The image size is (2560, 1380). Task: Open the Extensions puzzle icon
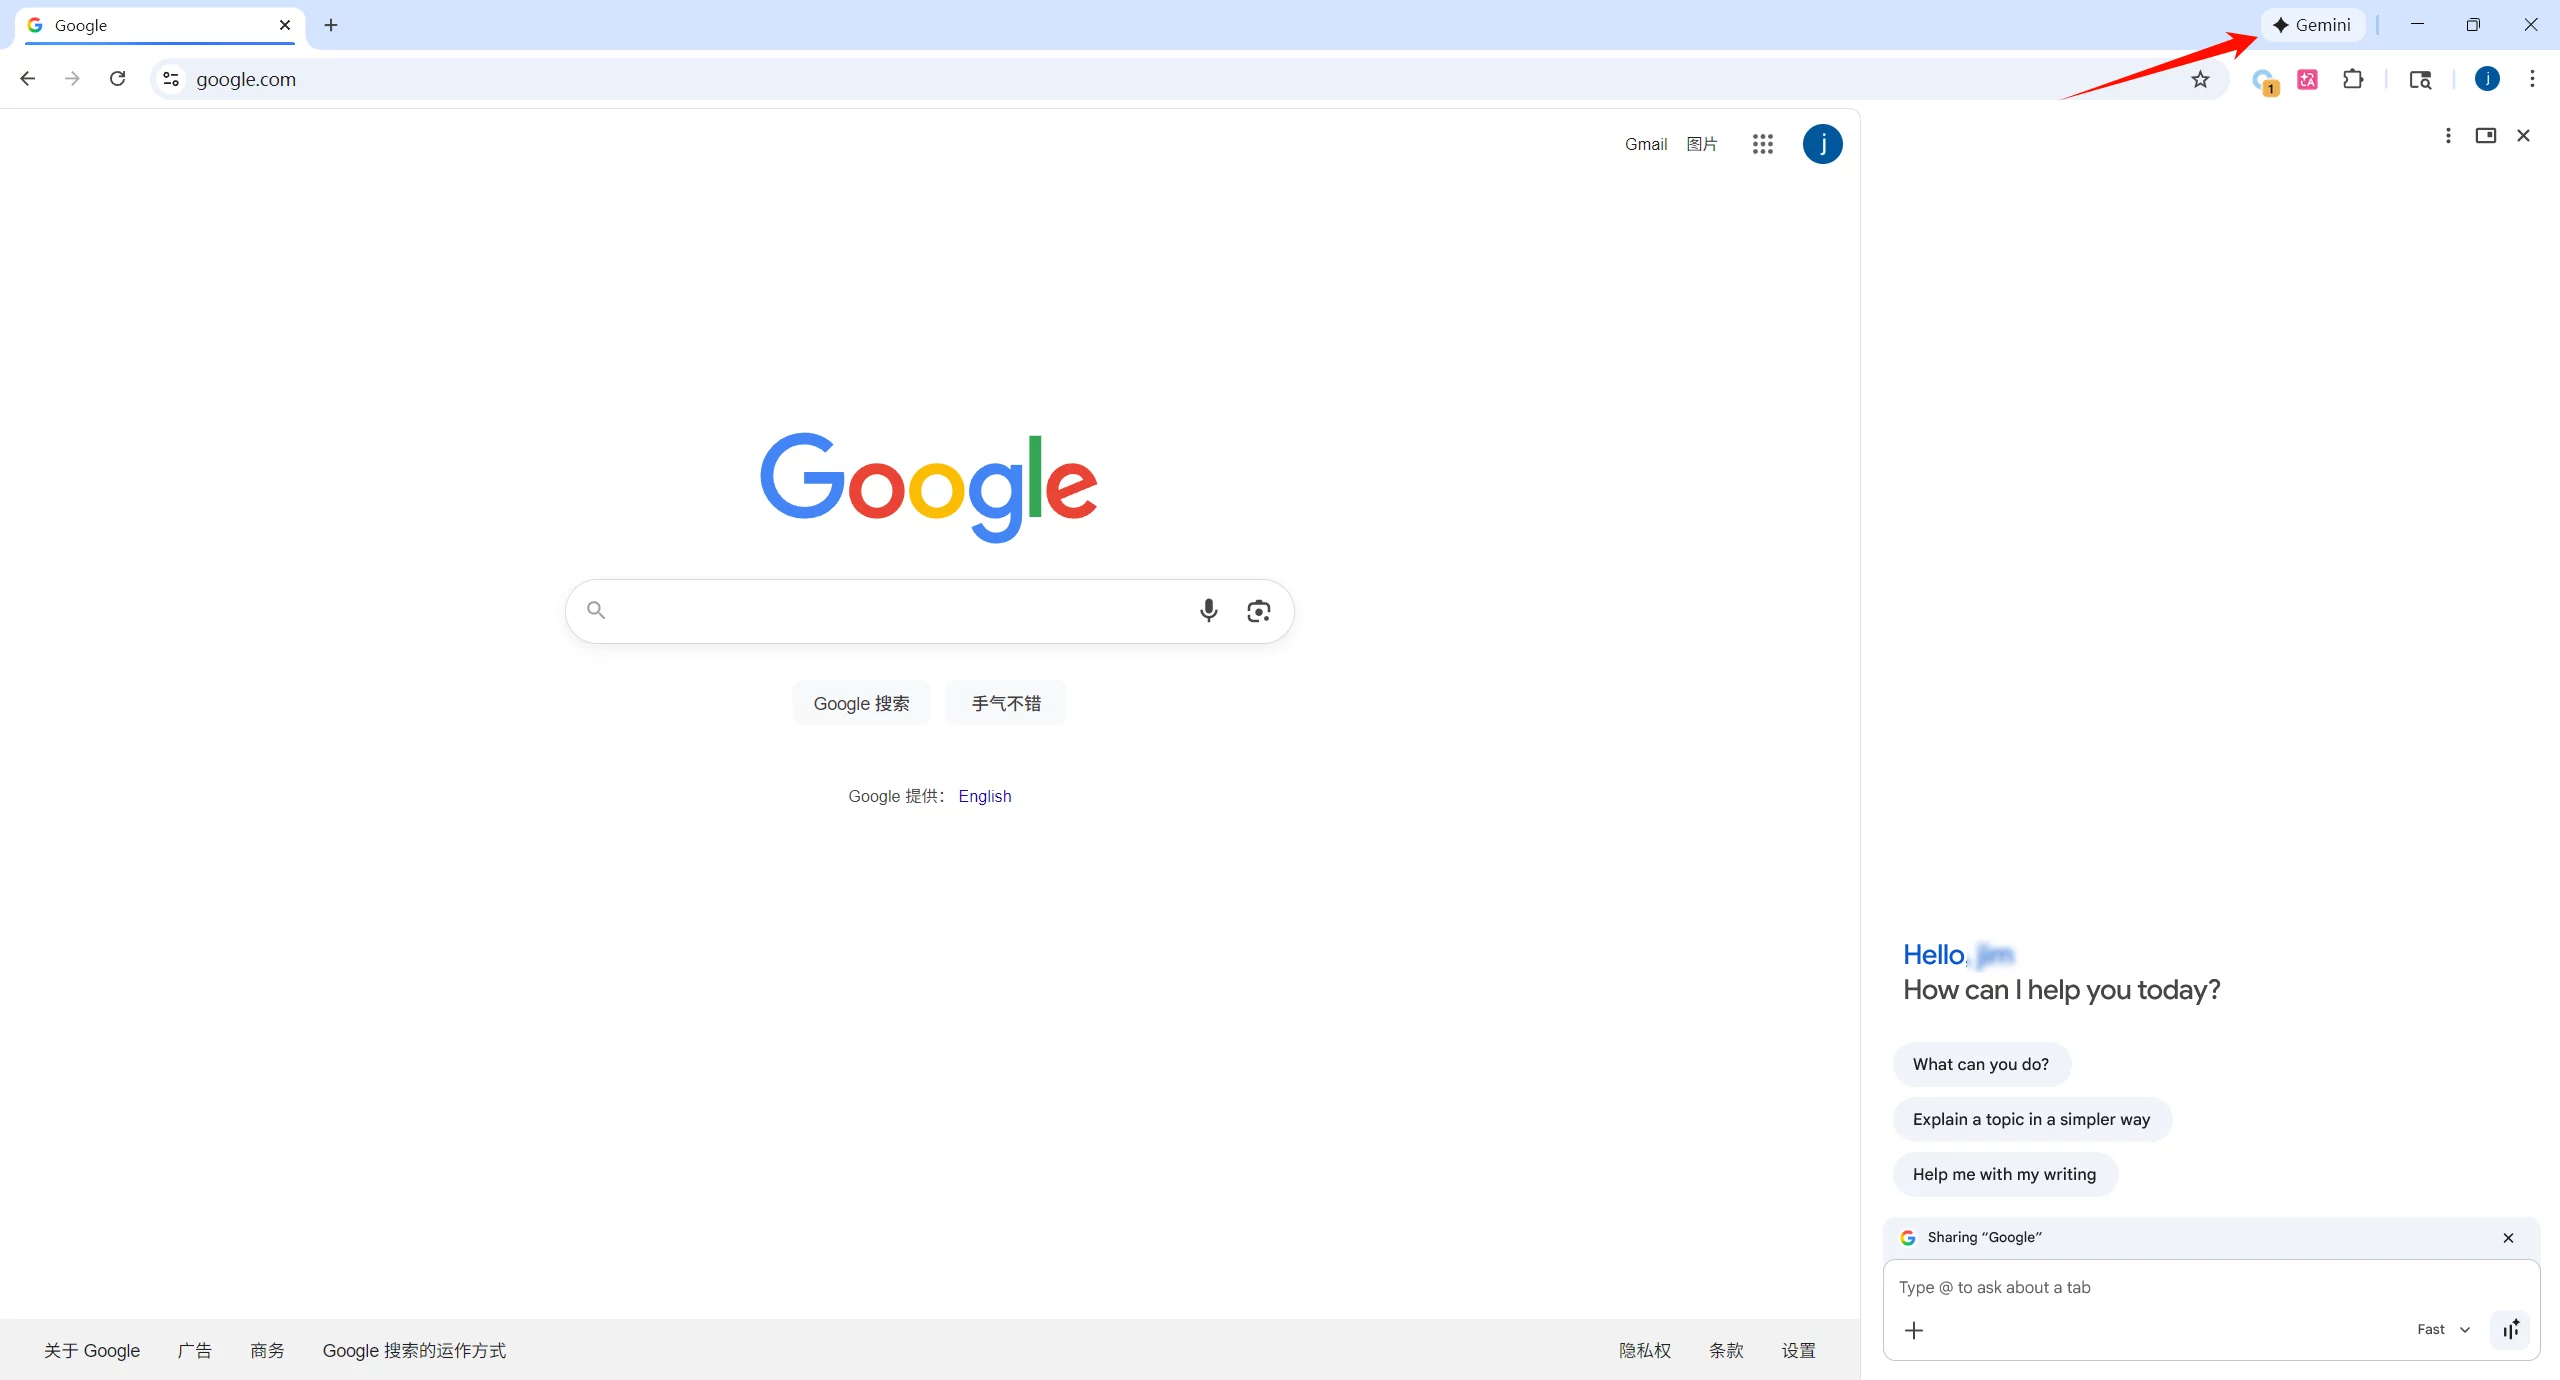pos(2353,79)
